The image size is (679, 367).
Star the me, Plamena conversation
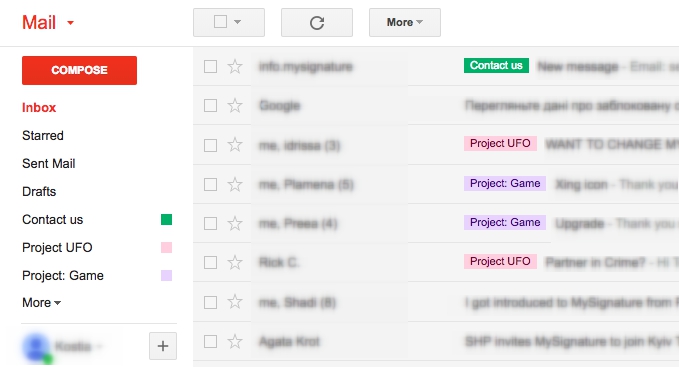tap(235, 184)
